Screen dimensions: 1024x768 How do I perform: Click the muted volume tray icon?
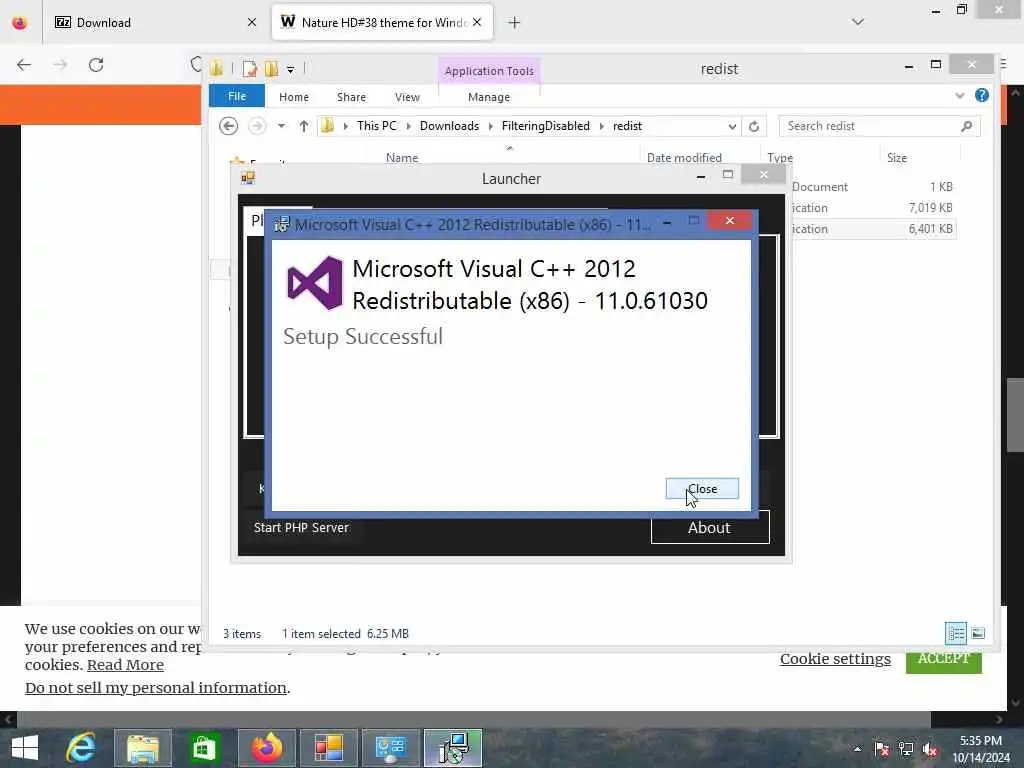click(x=930, y=749)
